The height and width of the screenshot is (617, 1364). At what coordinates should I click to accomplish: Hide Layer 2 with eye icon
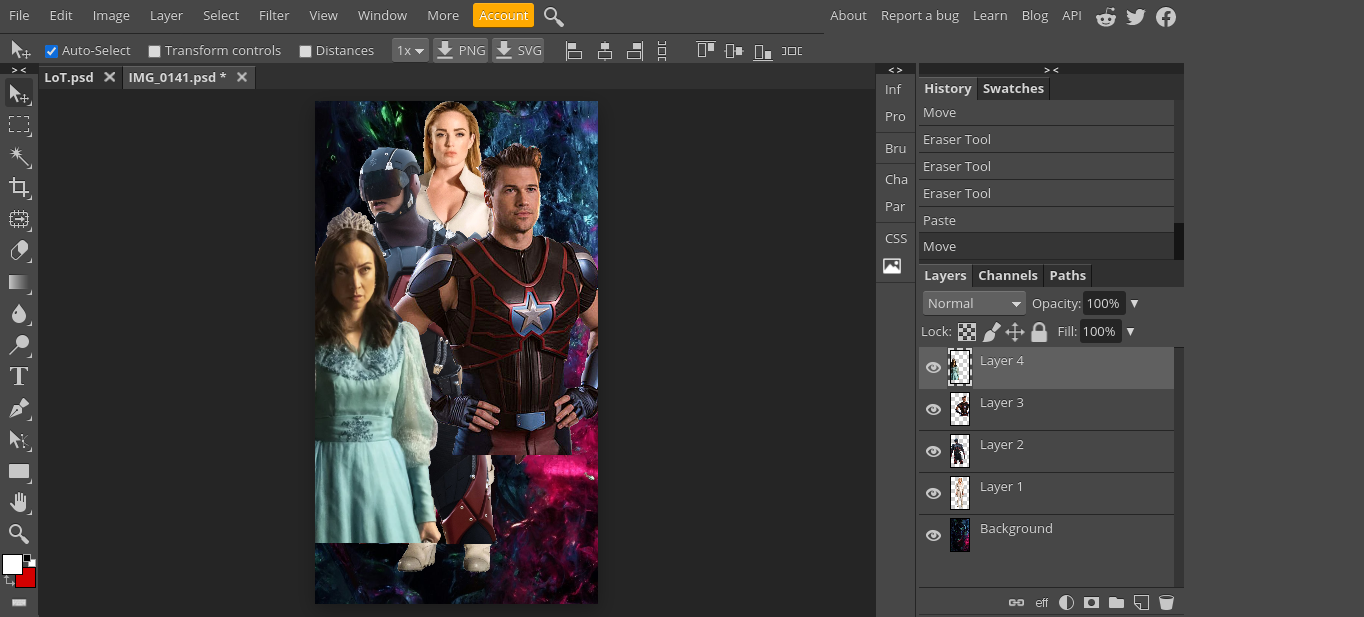click(x=933, y=452)
